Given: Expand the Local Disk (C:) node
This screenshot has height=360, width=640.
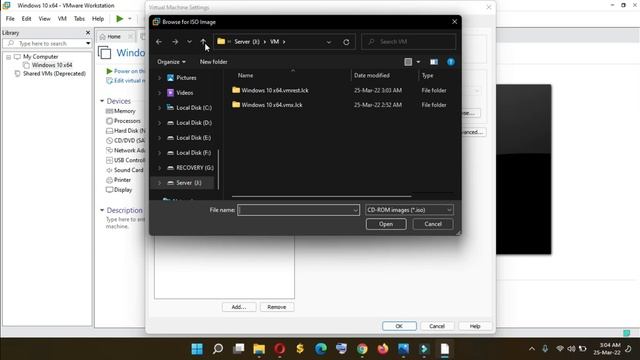Looking at the screenshot, I should point(159,108).
